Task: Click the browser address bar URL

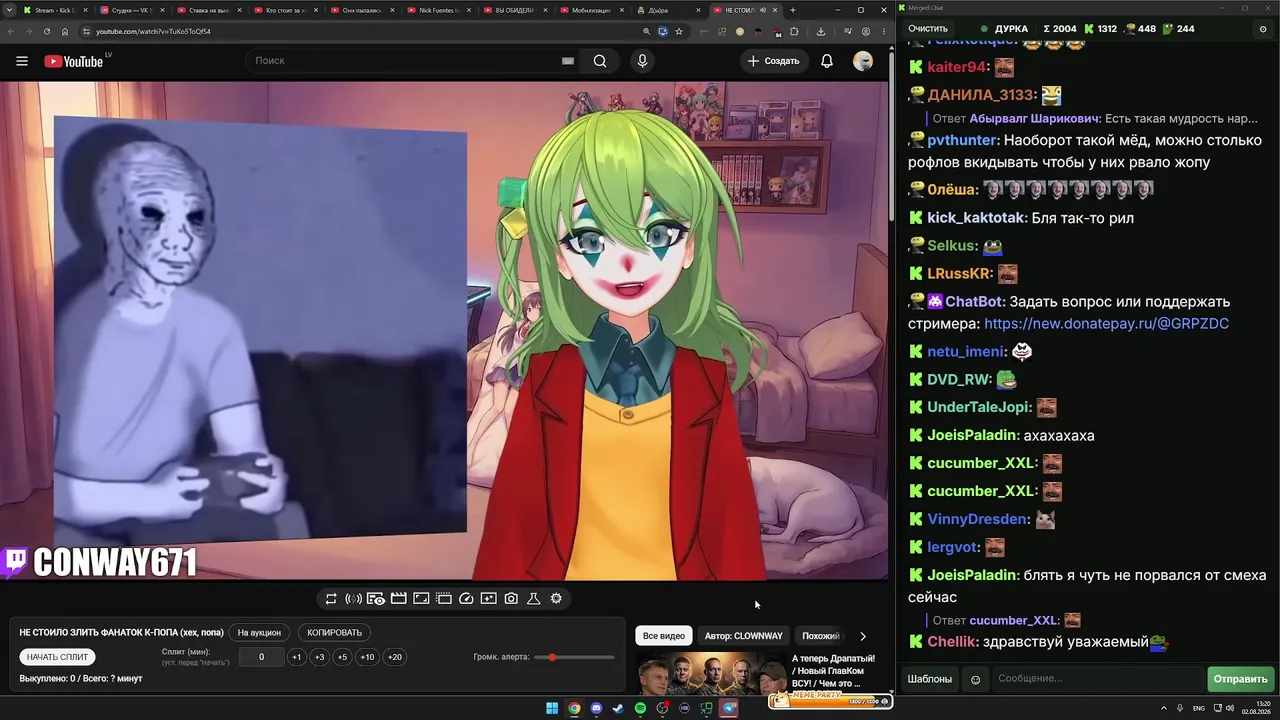Action: [x=153, y=31]
